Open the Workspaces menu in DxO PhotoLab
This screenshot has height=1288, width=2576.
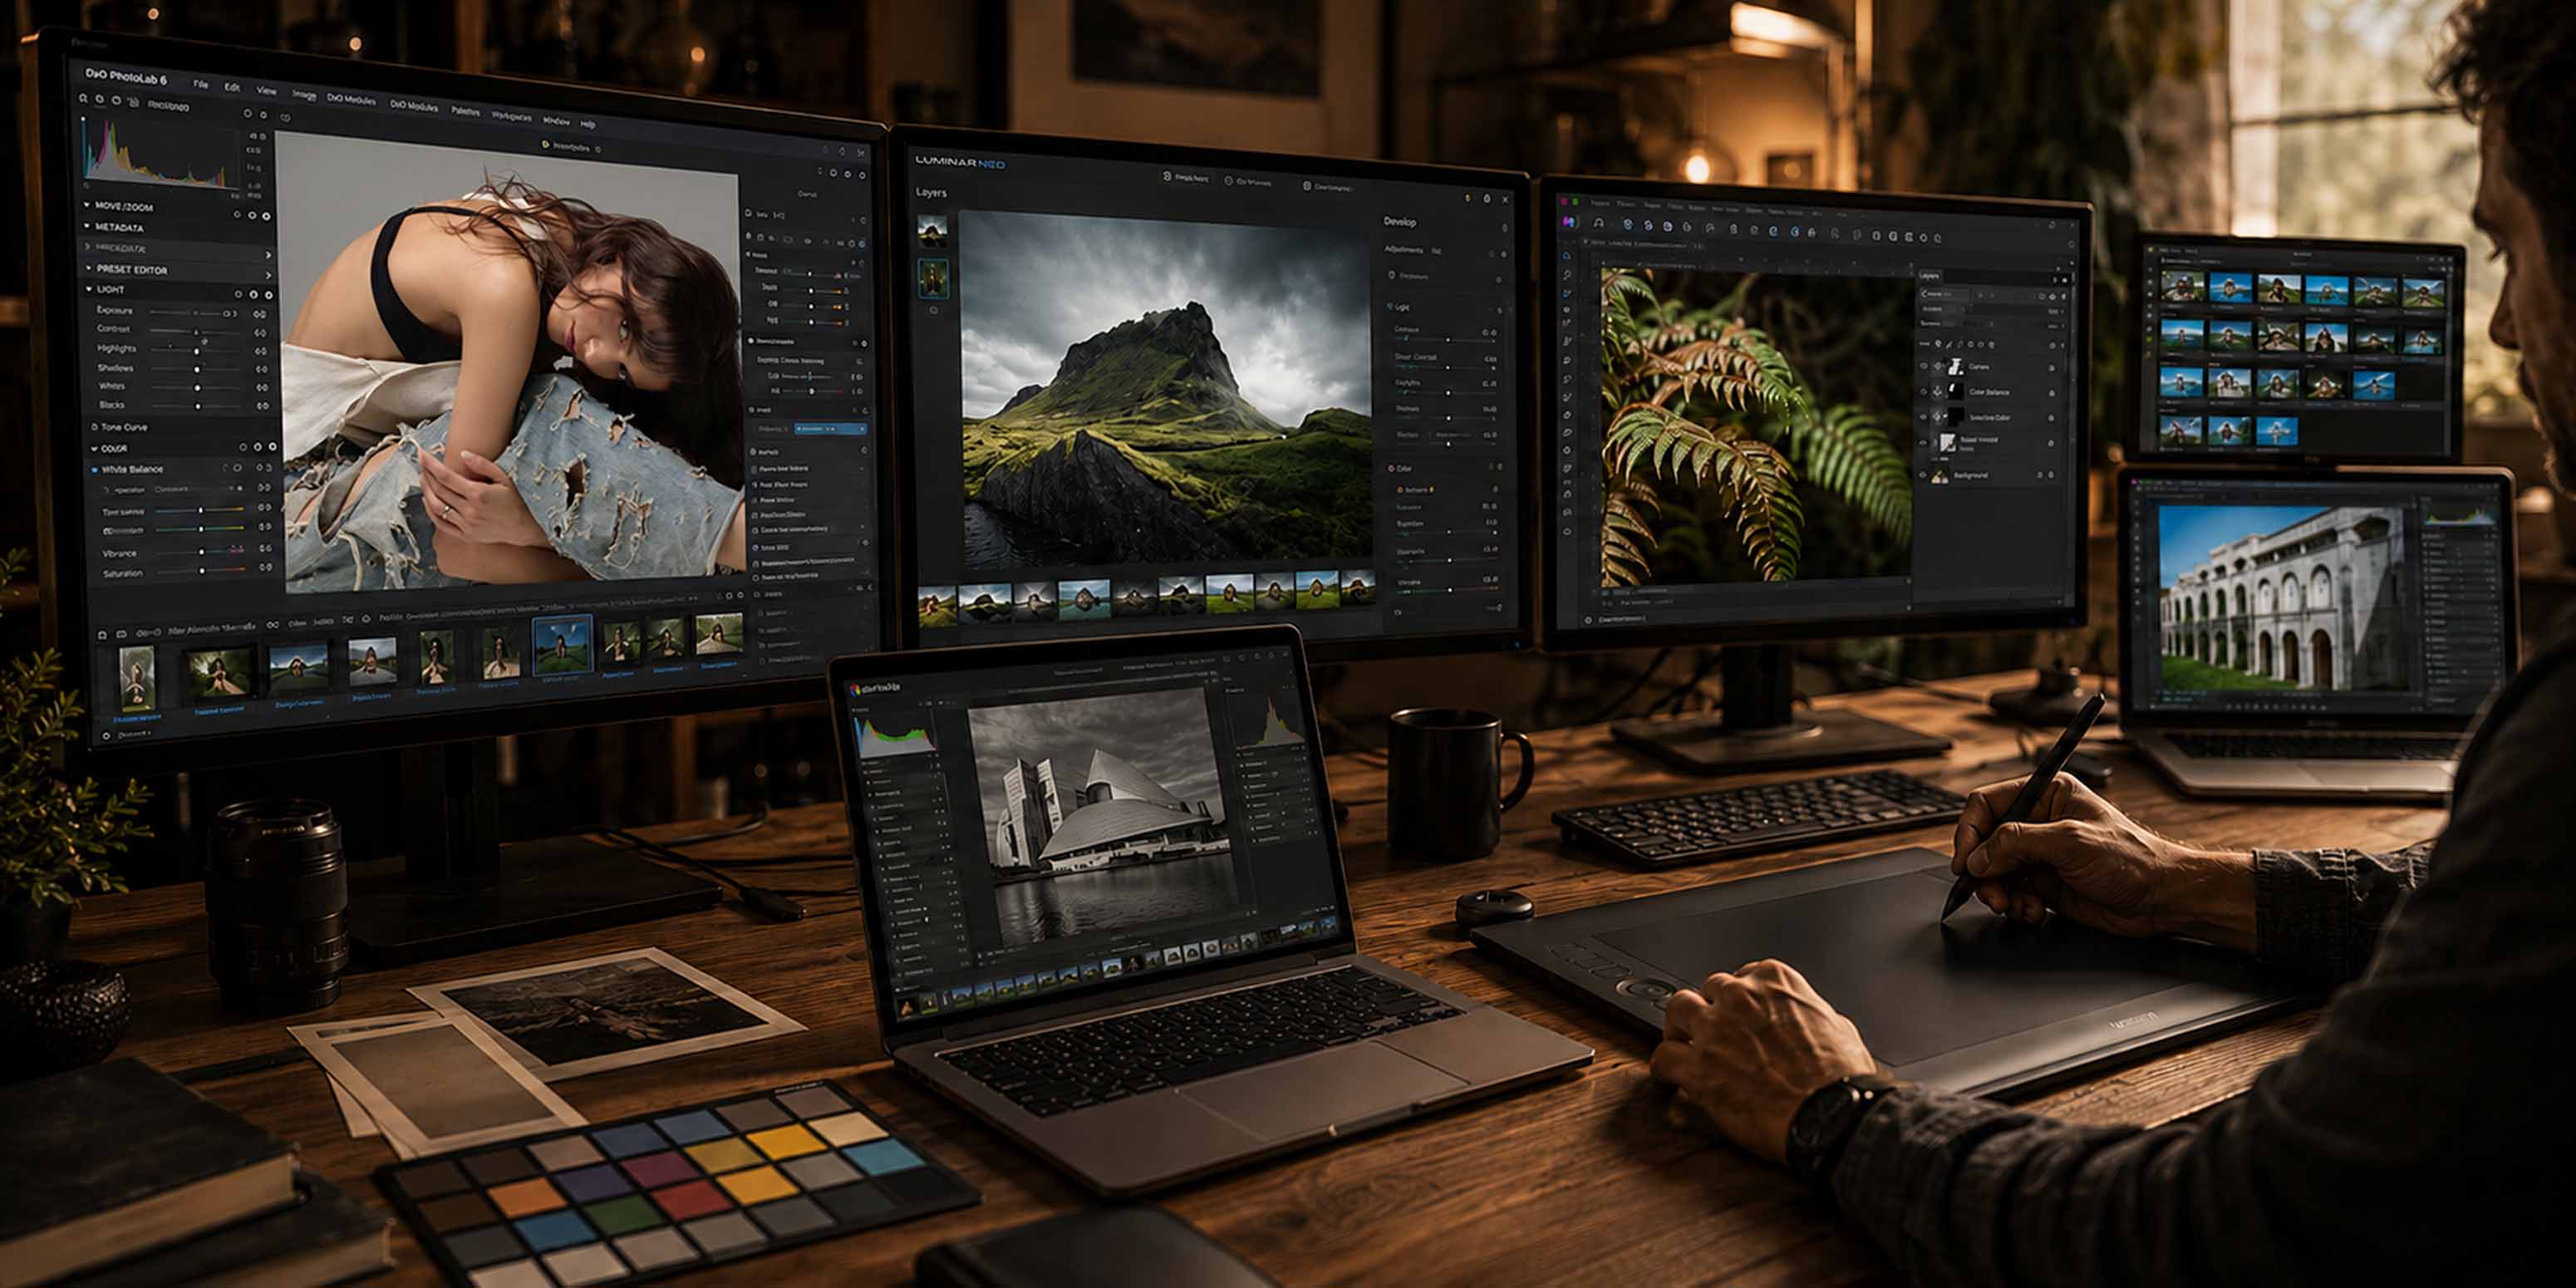point(511,116)
